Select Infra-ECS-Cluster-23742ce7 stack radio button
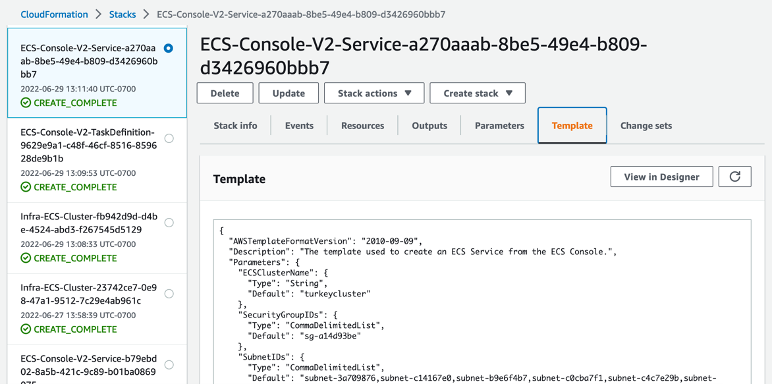 [169, 293]
